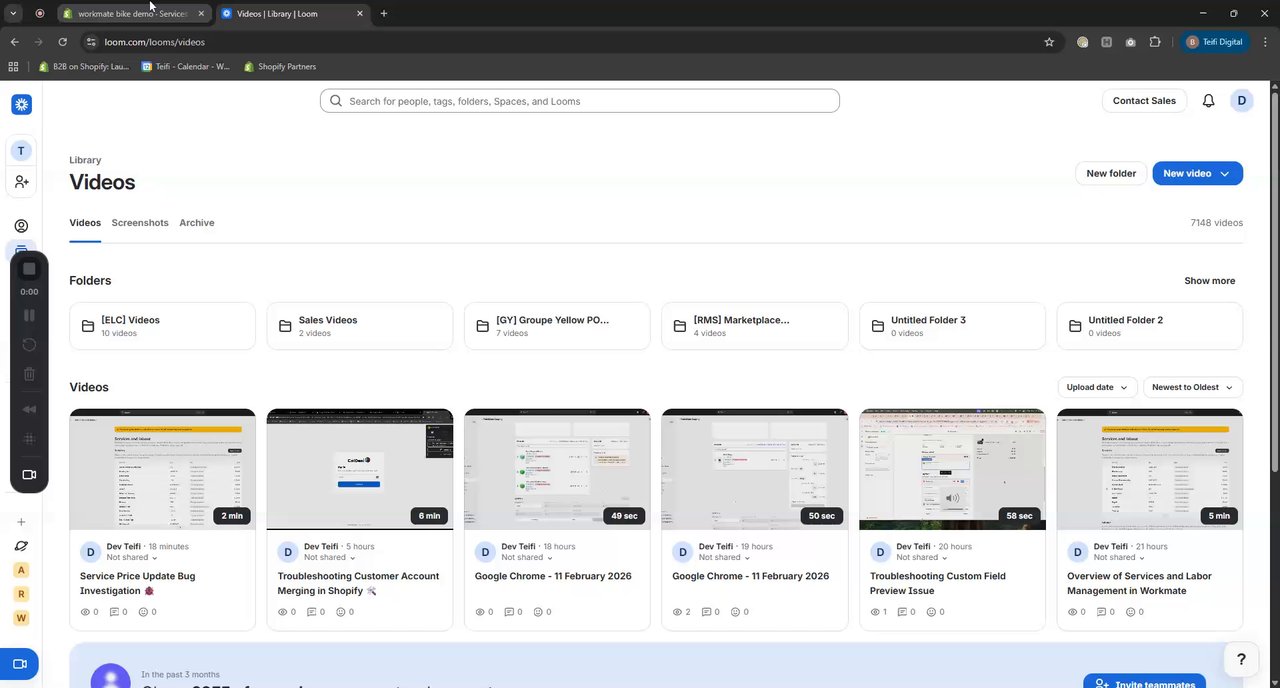Switch to the Archive tab

pos(197,223)
